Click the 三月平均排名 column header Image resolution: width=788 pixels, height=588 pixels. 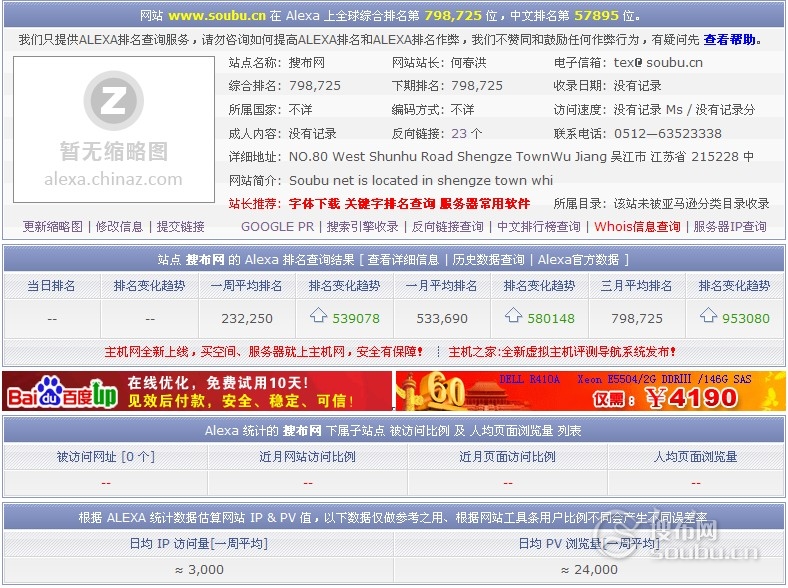pyautogui.click(x=636, y=286)
